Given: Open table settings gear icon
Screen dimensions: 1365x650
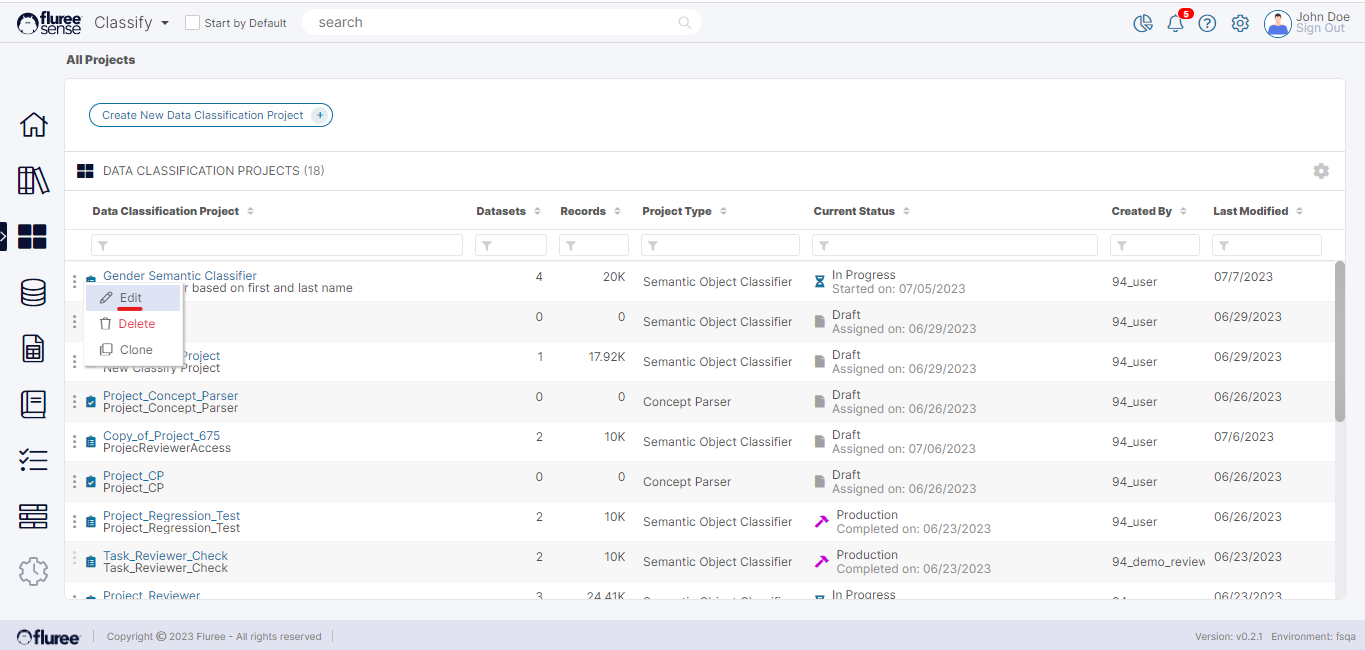Looking at the screenshot, I should [x=1321, y=171].
